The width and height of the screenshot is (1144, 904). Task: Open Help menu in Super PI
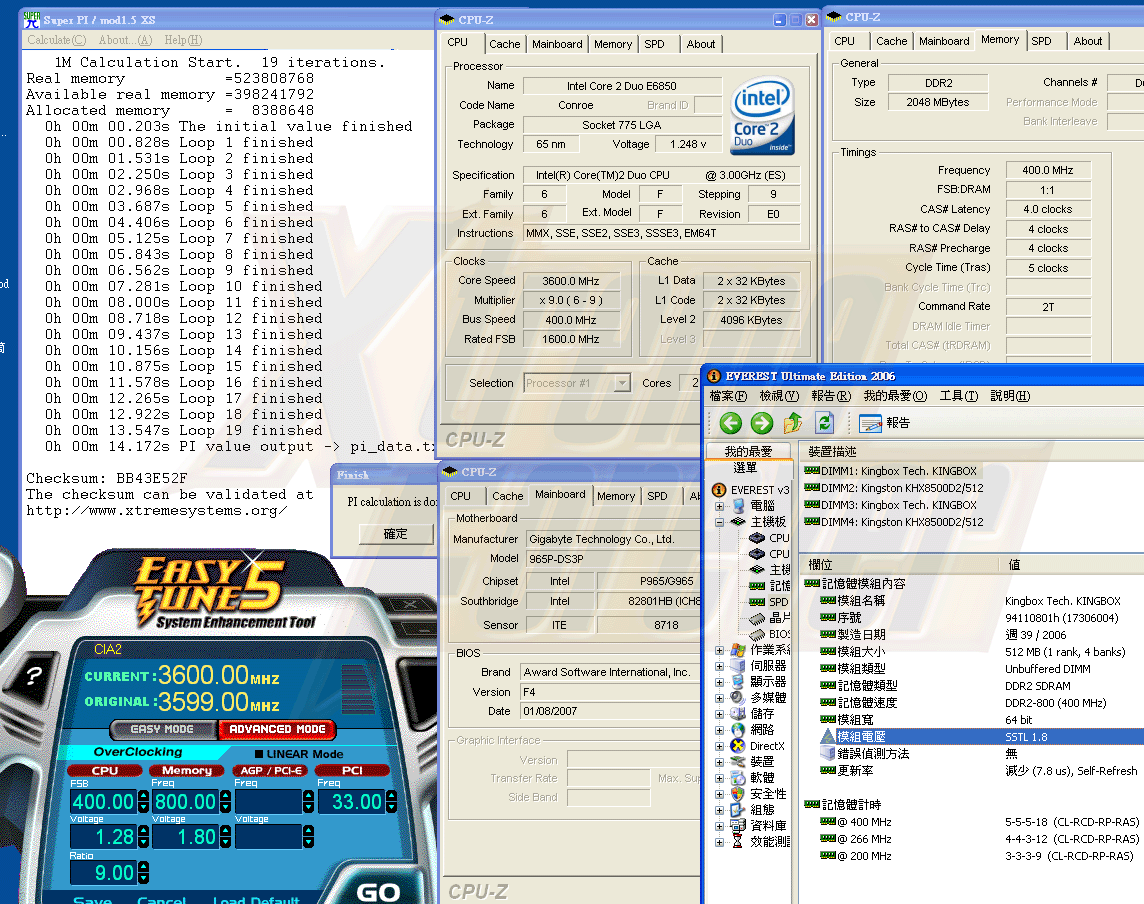click(x=183, y=40)
